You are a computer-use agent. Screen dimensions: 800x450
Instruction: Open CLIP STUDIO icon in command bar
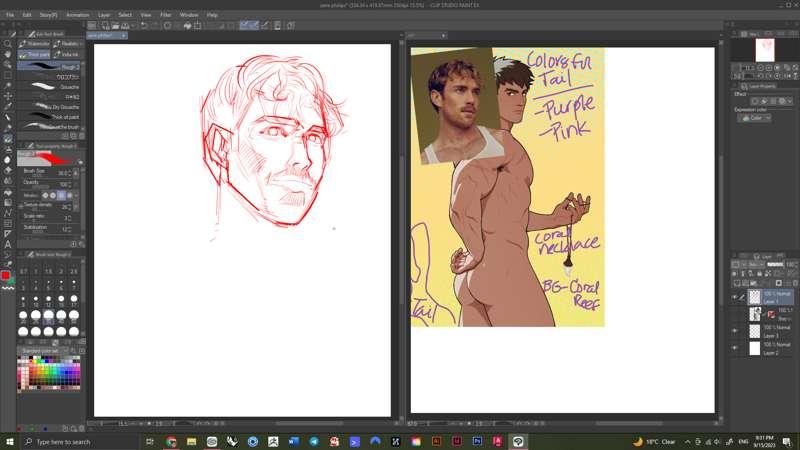pos(92,26)
